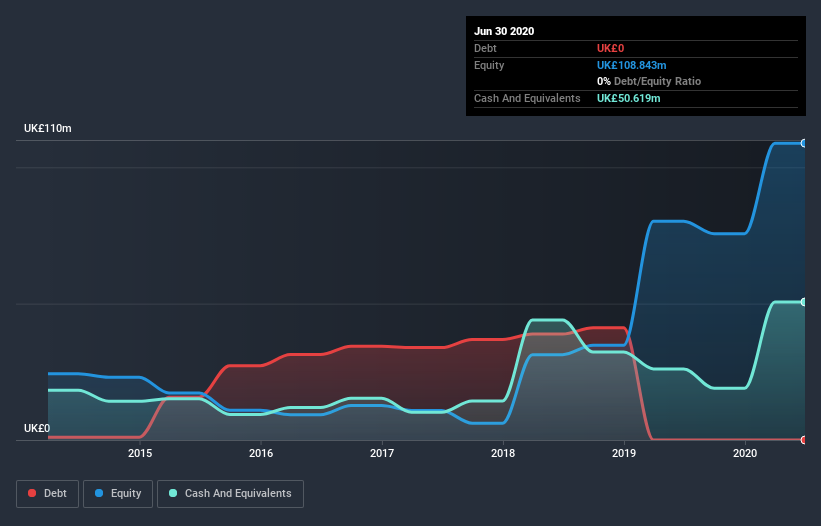Click the 2019 x-axis label
This screenshot has width=821, height=526.
coord(624,453)
